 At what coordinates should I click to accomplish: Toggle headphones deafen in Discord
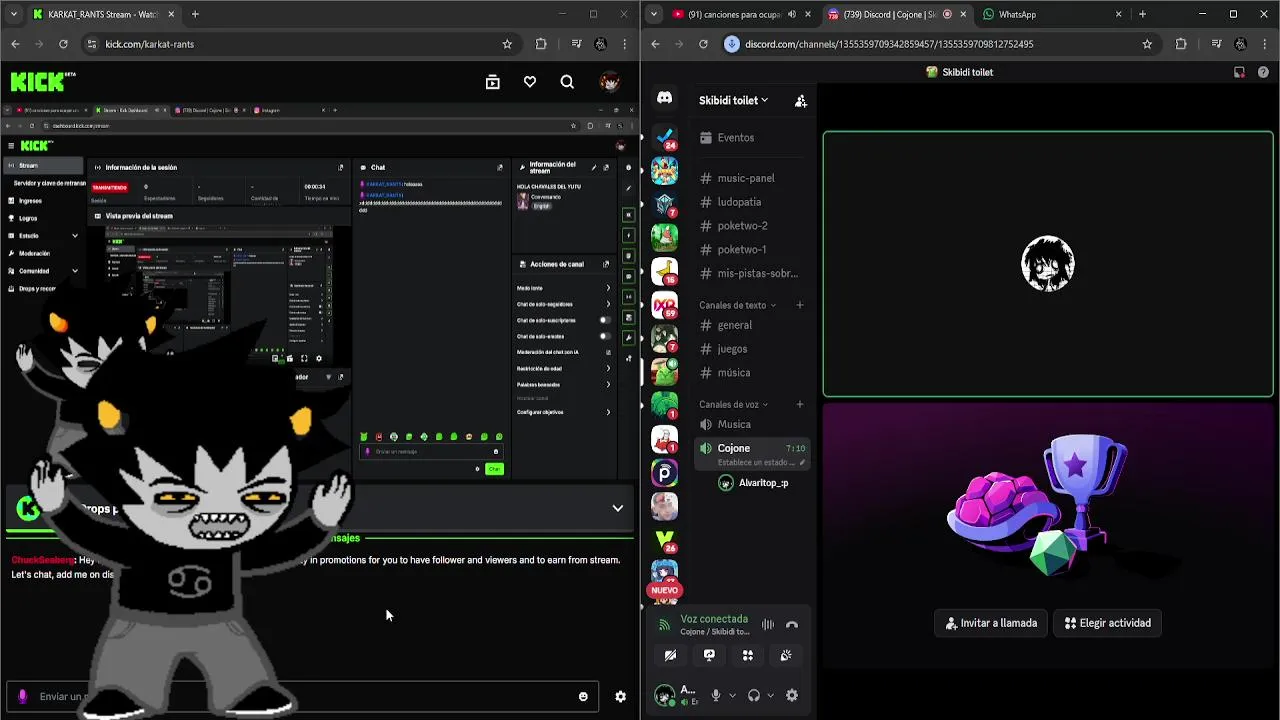pos(754,695)
